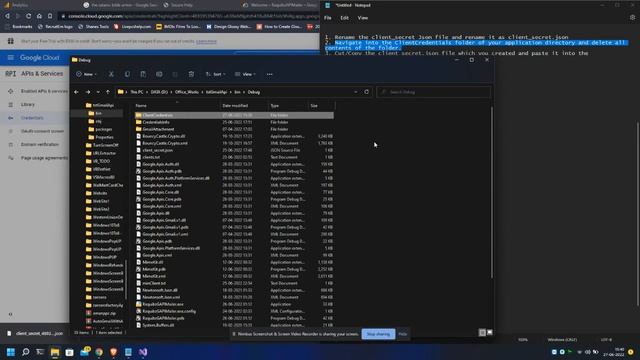This screenshot has height=360, width=640.
Task: Select the client_secret.json file
Action: tap(157, 150)
